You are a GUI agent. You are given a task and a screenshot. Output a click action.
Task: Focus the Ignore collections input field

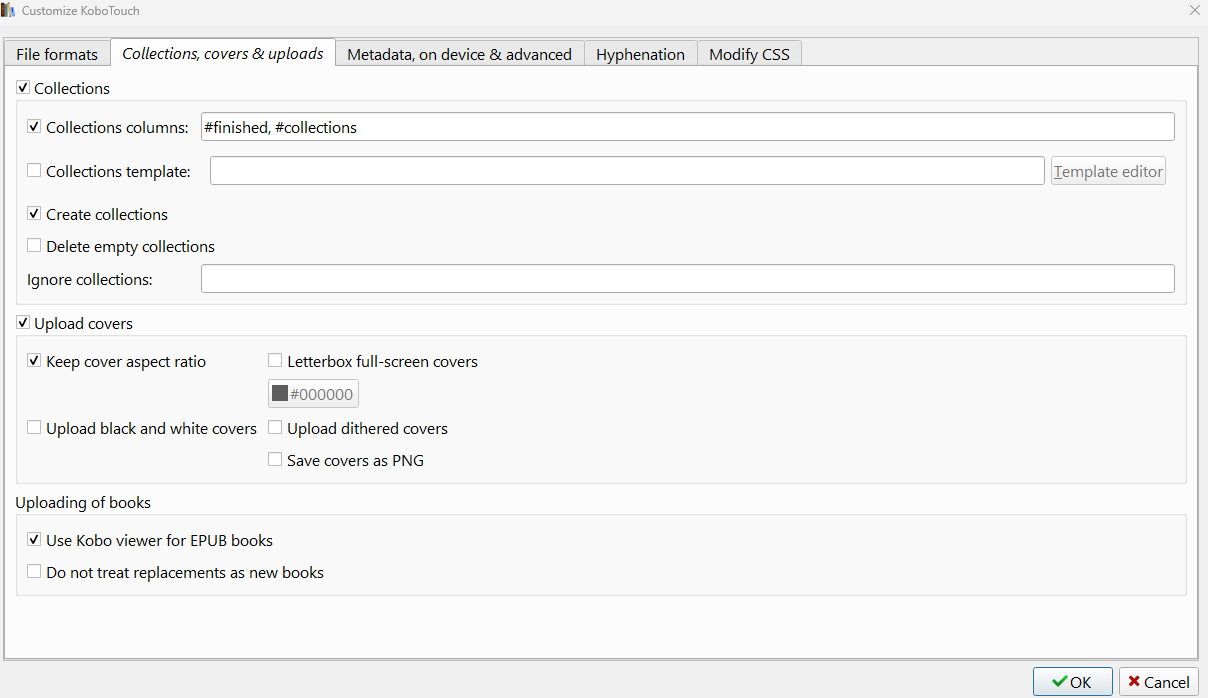687,279
